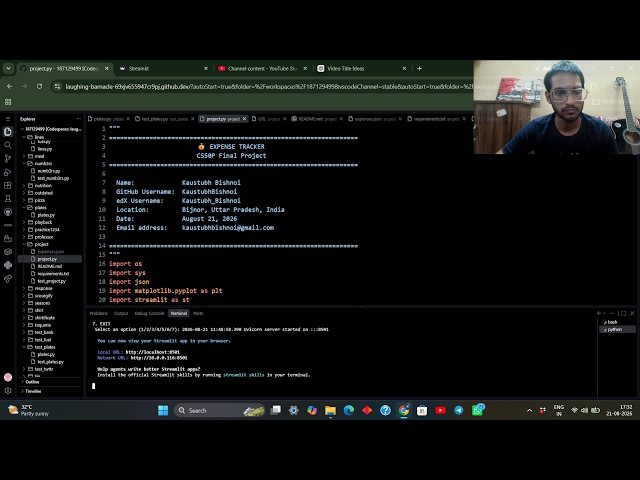Screen dimensions: 640x480
Task: Open Local URL localhost link in terminal
Action: tap(152, 352)
